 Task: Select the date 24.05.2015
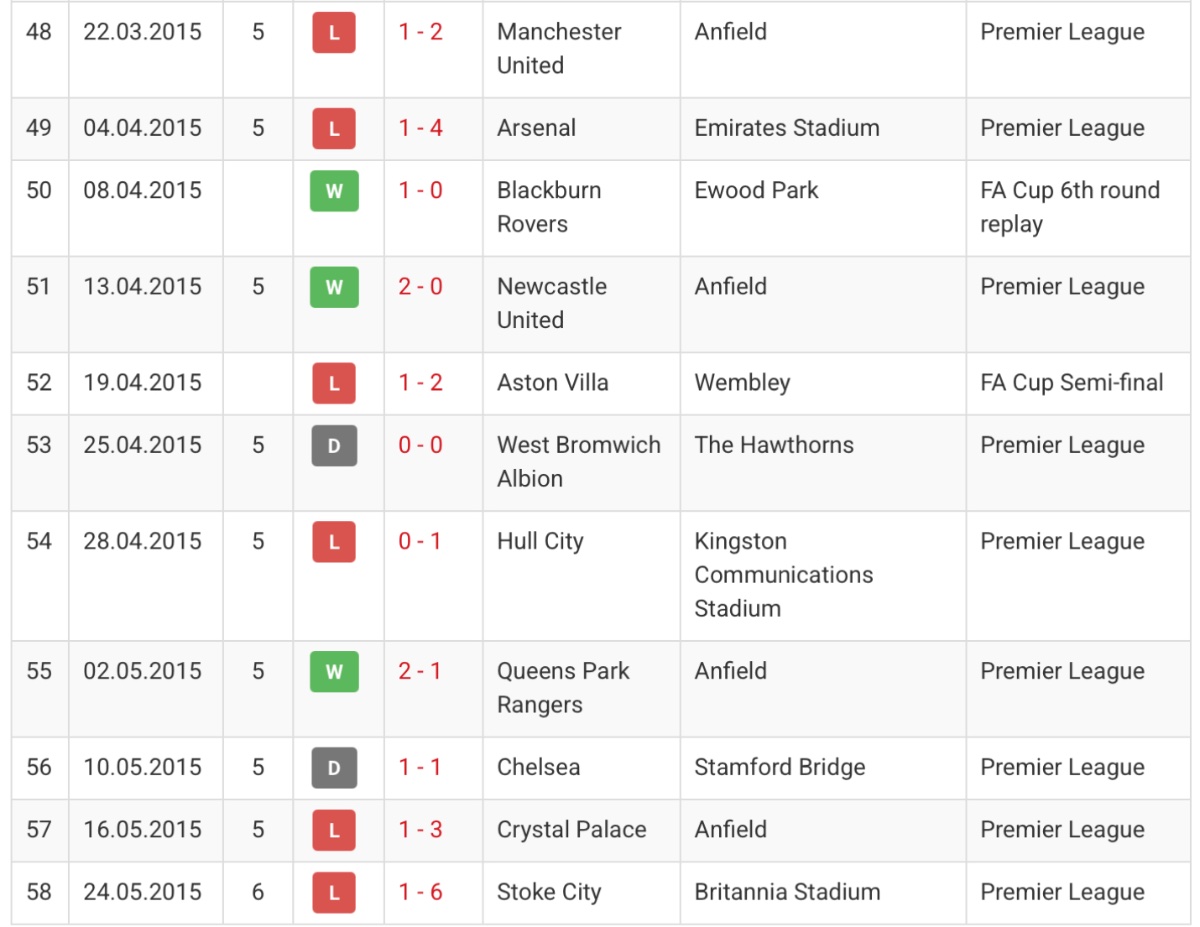tap(143, 892)
